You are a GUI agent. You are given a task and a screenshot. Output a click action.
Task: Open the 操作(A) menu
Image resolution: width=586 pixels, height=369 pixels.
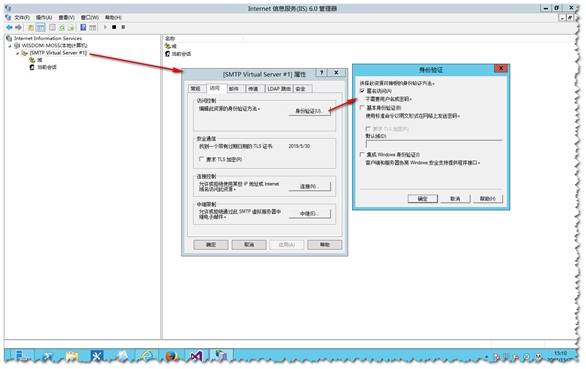coord(44,18)
